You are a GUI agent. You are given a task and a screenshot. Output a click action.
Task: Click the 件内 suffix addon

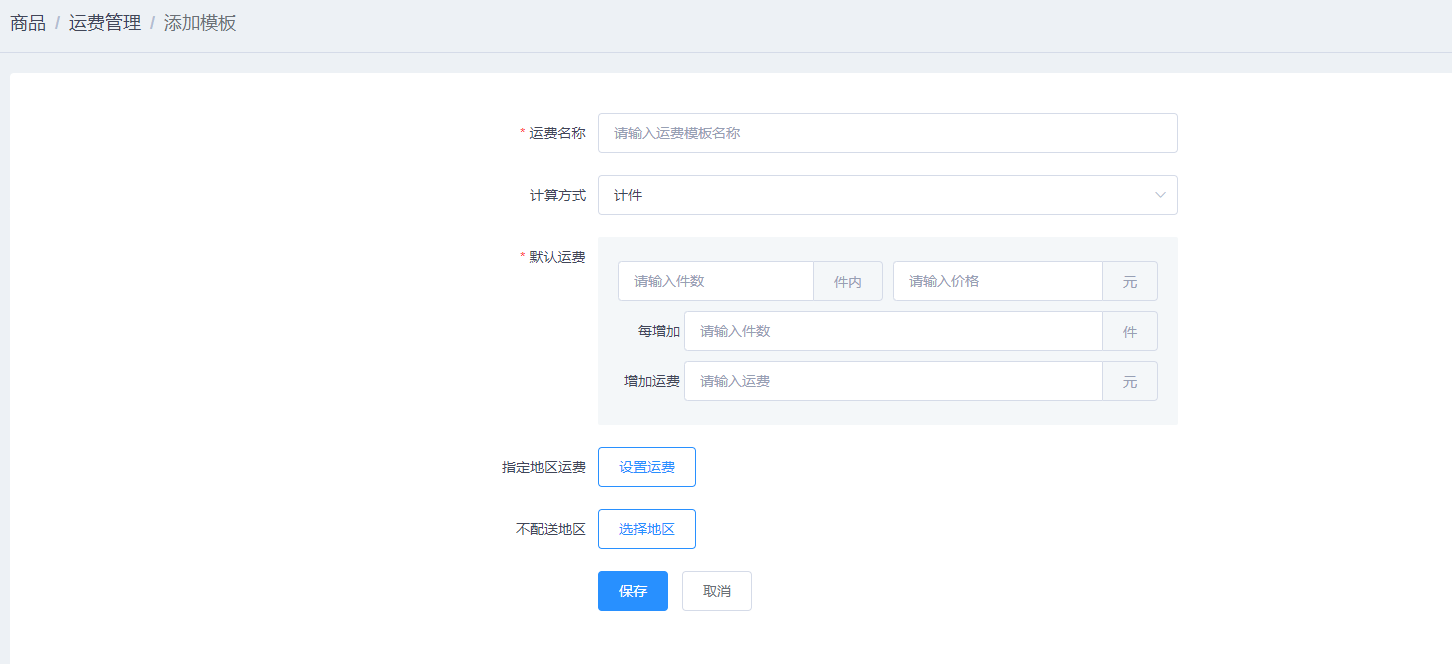tap(848, 282)
